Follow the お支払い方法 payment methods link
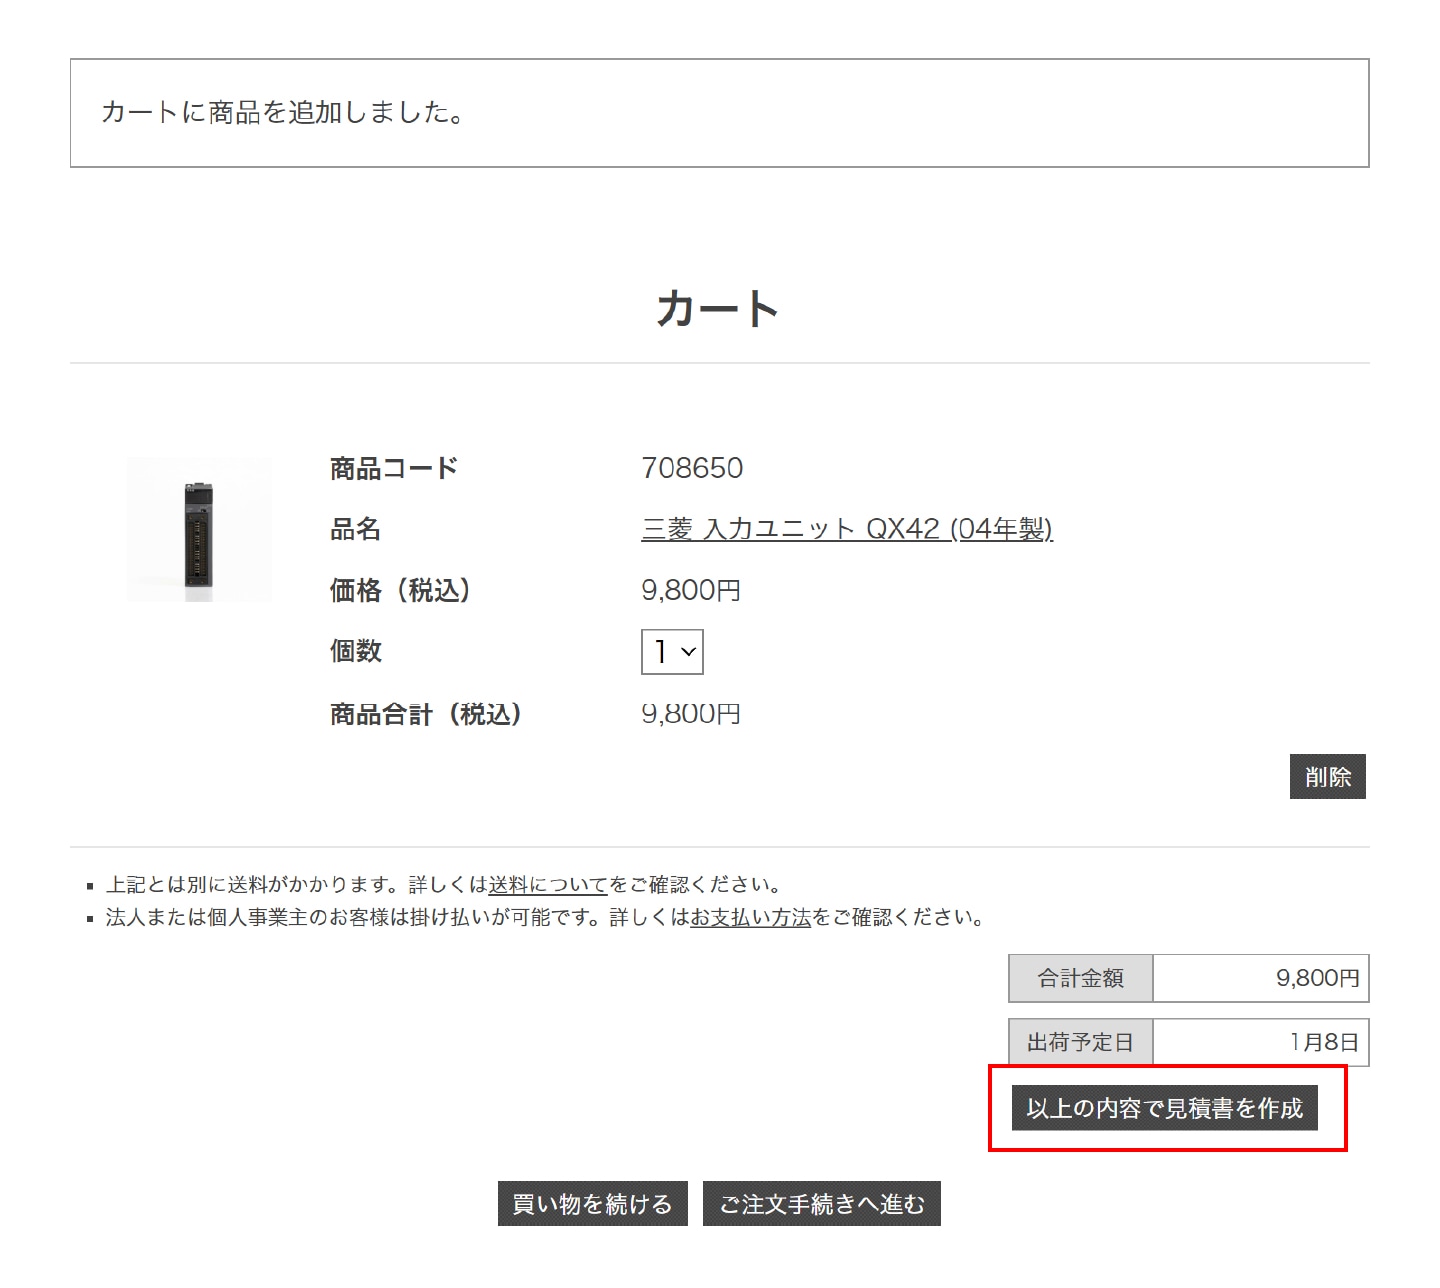Viewport: 1440px width, 1288px height. point(750,918)
